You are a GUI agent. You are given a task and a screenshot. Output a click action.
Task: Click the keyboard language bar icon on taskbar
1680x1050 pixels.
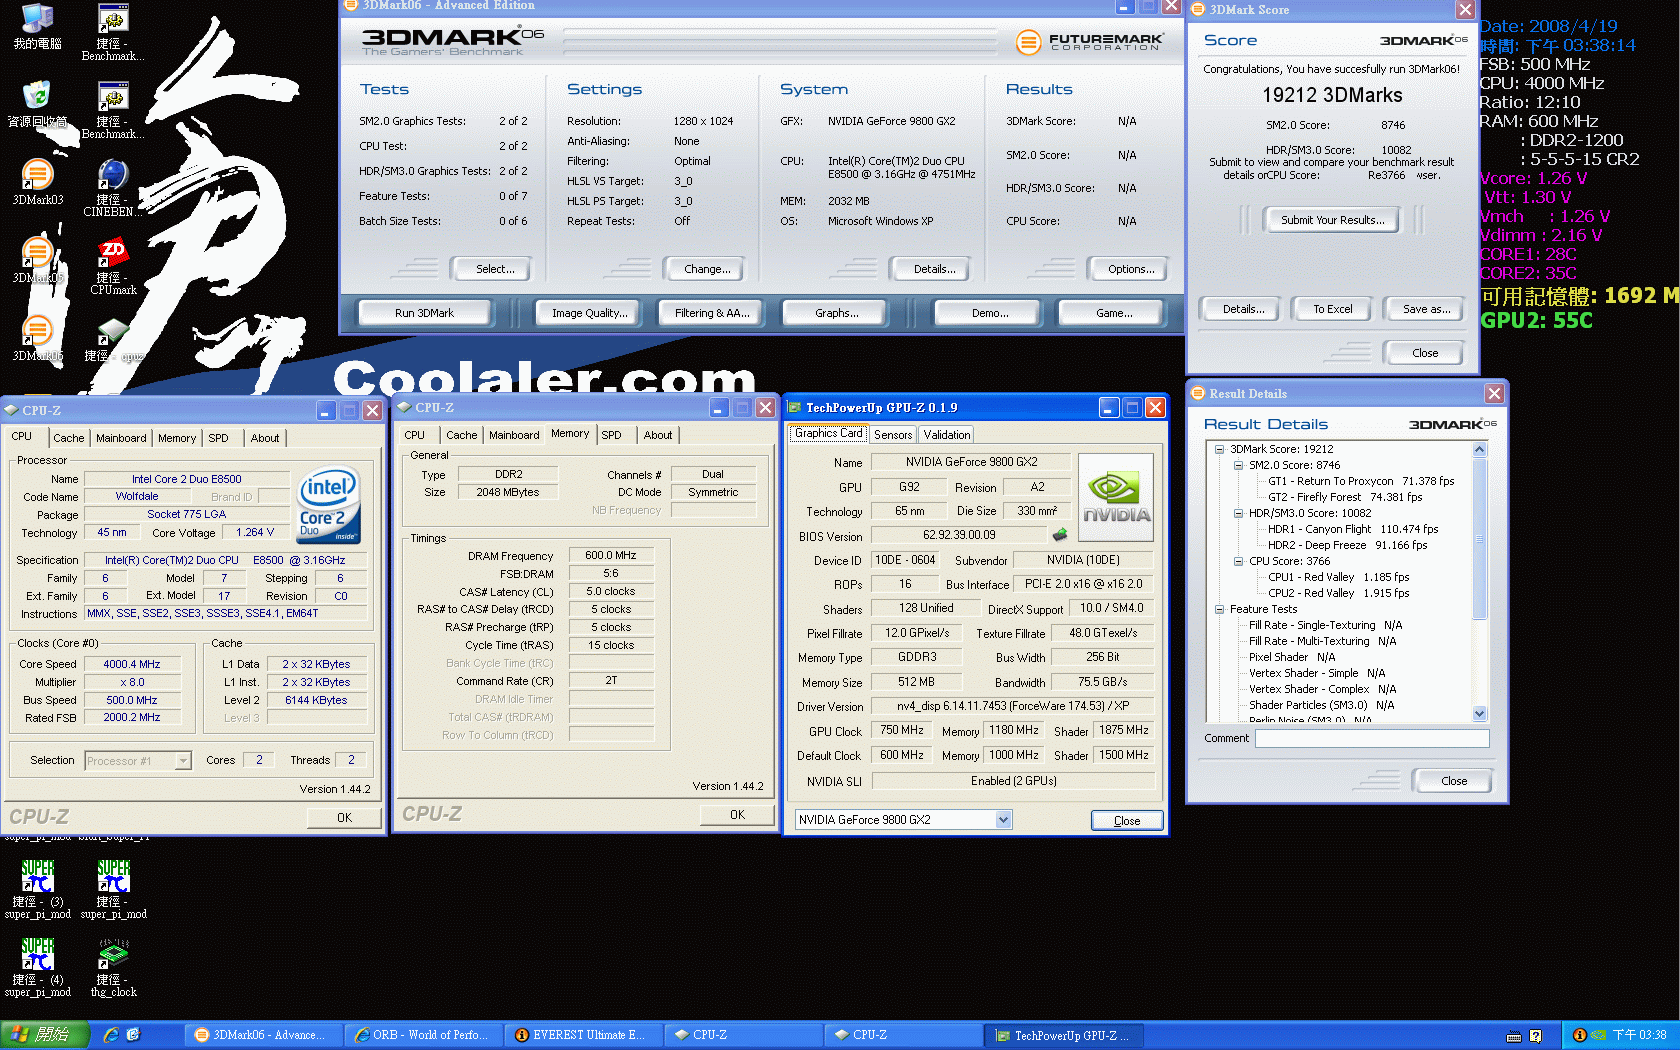pyautogui.click(x=1514, y=1036)
